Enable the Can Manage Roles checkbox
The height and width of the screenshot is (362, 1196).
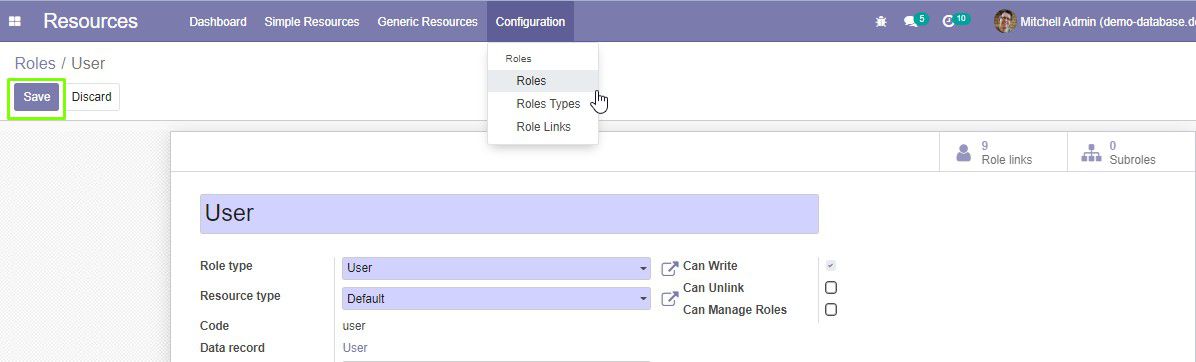pos(831,309)
